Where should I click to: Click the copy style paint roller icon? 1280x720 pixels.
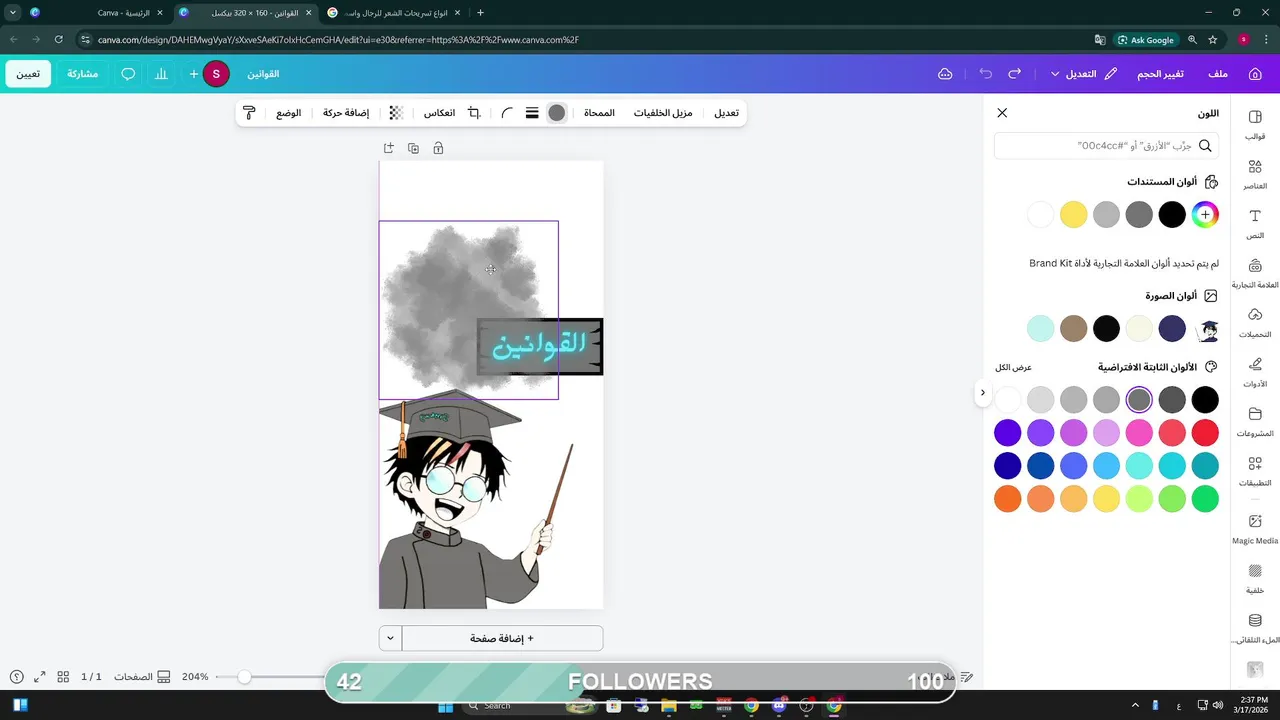(249, 113)
